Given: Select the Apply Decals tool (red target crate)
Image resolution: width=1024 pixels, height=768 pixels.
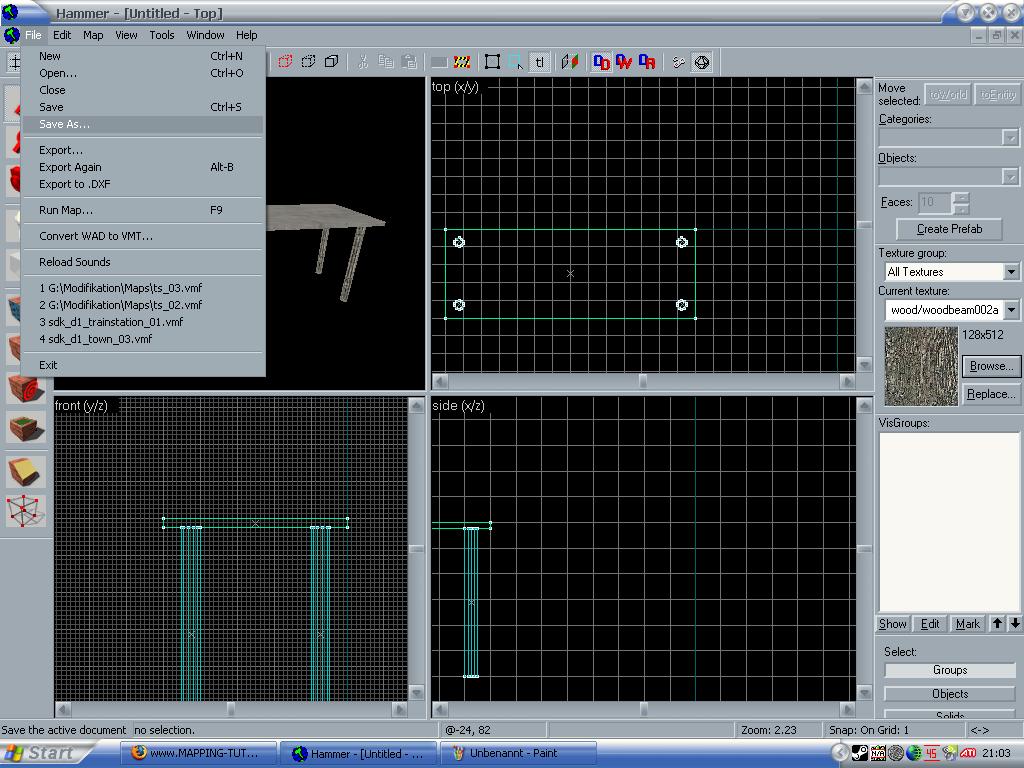Looking at the screenshot, I should [x=26, y=389].
